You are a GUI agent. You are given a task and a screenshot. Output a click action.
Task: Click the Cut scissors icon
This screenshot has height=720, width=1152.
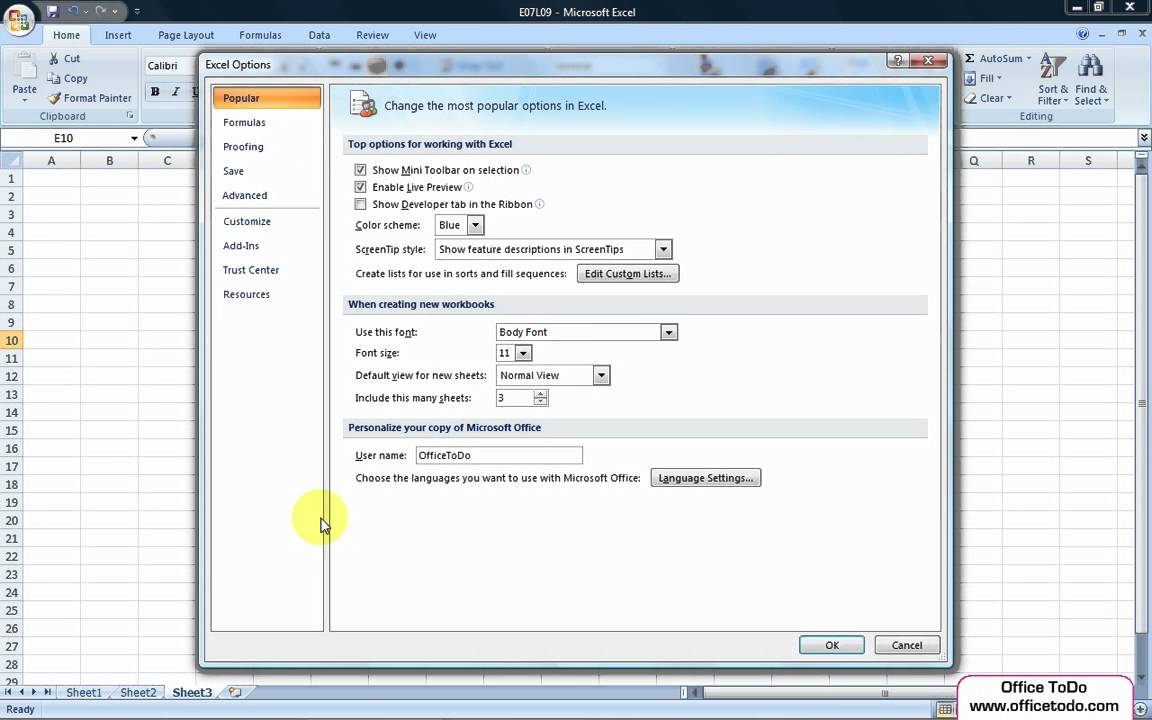(x=54, y=58)
